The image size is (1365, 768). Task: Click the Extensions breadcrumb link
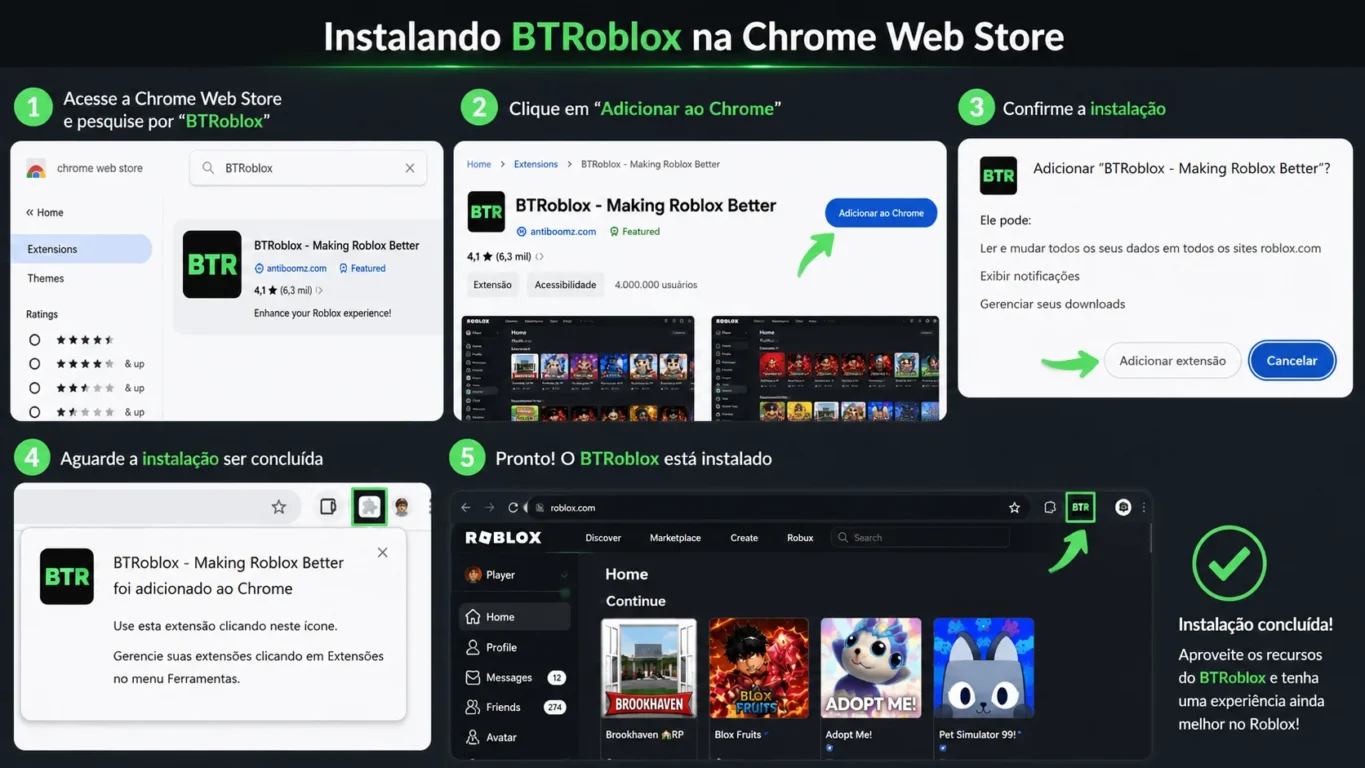point(536,164)
